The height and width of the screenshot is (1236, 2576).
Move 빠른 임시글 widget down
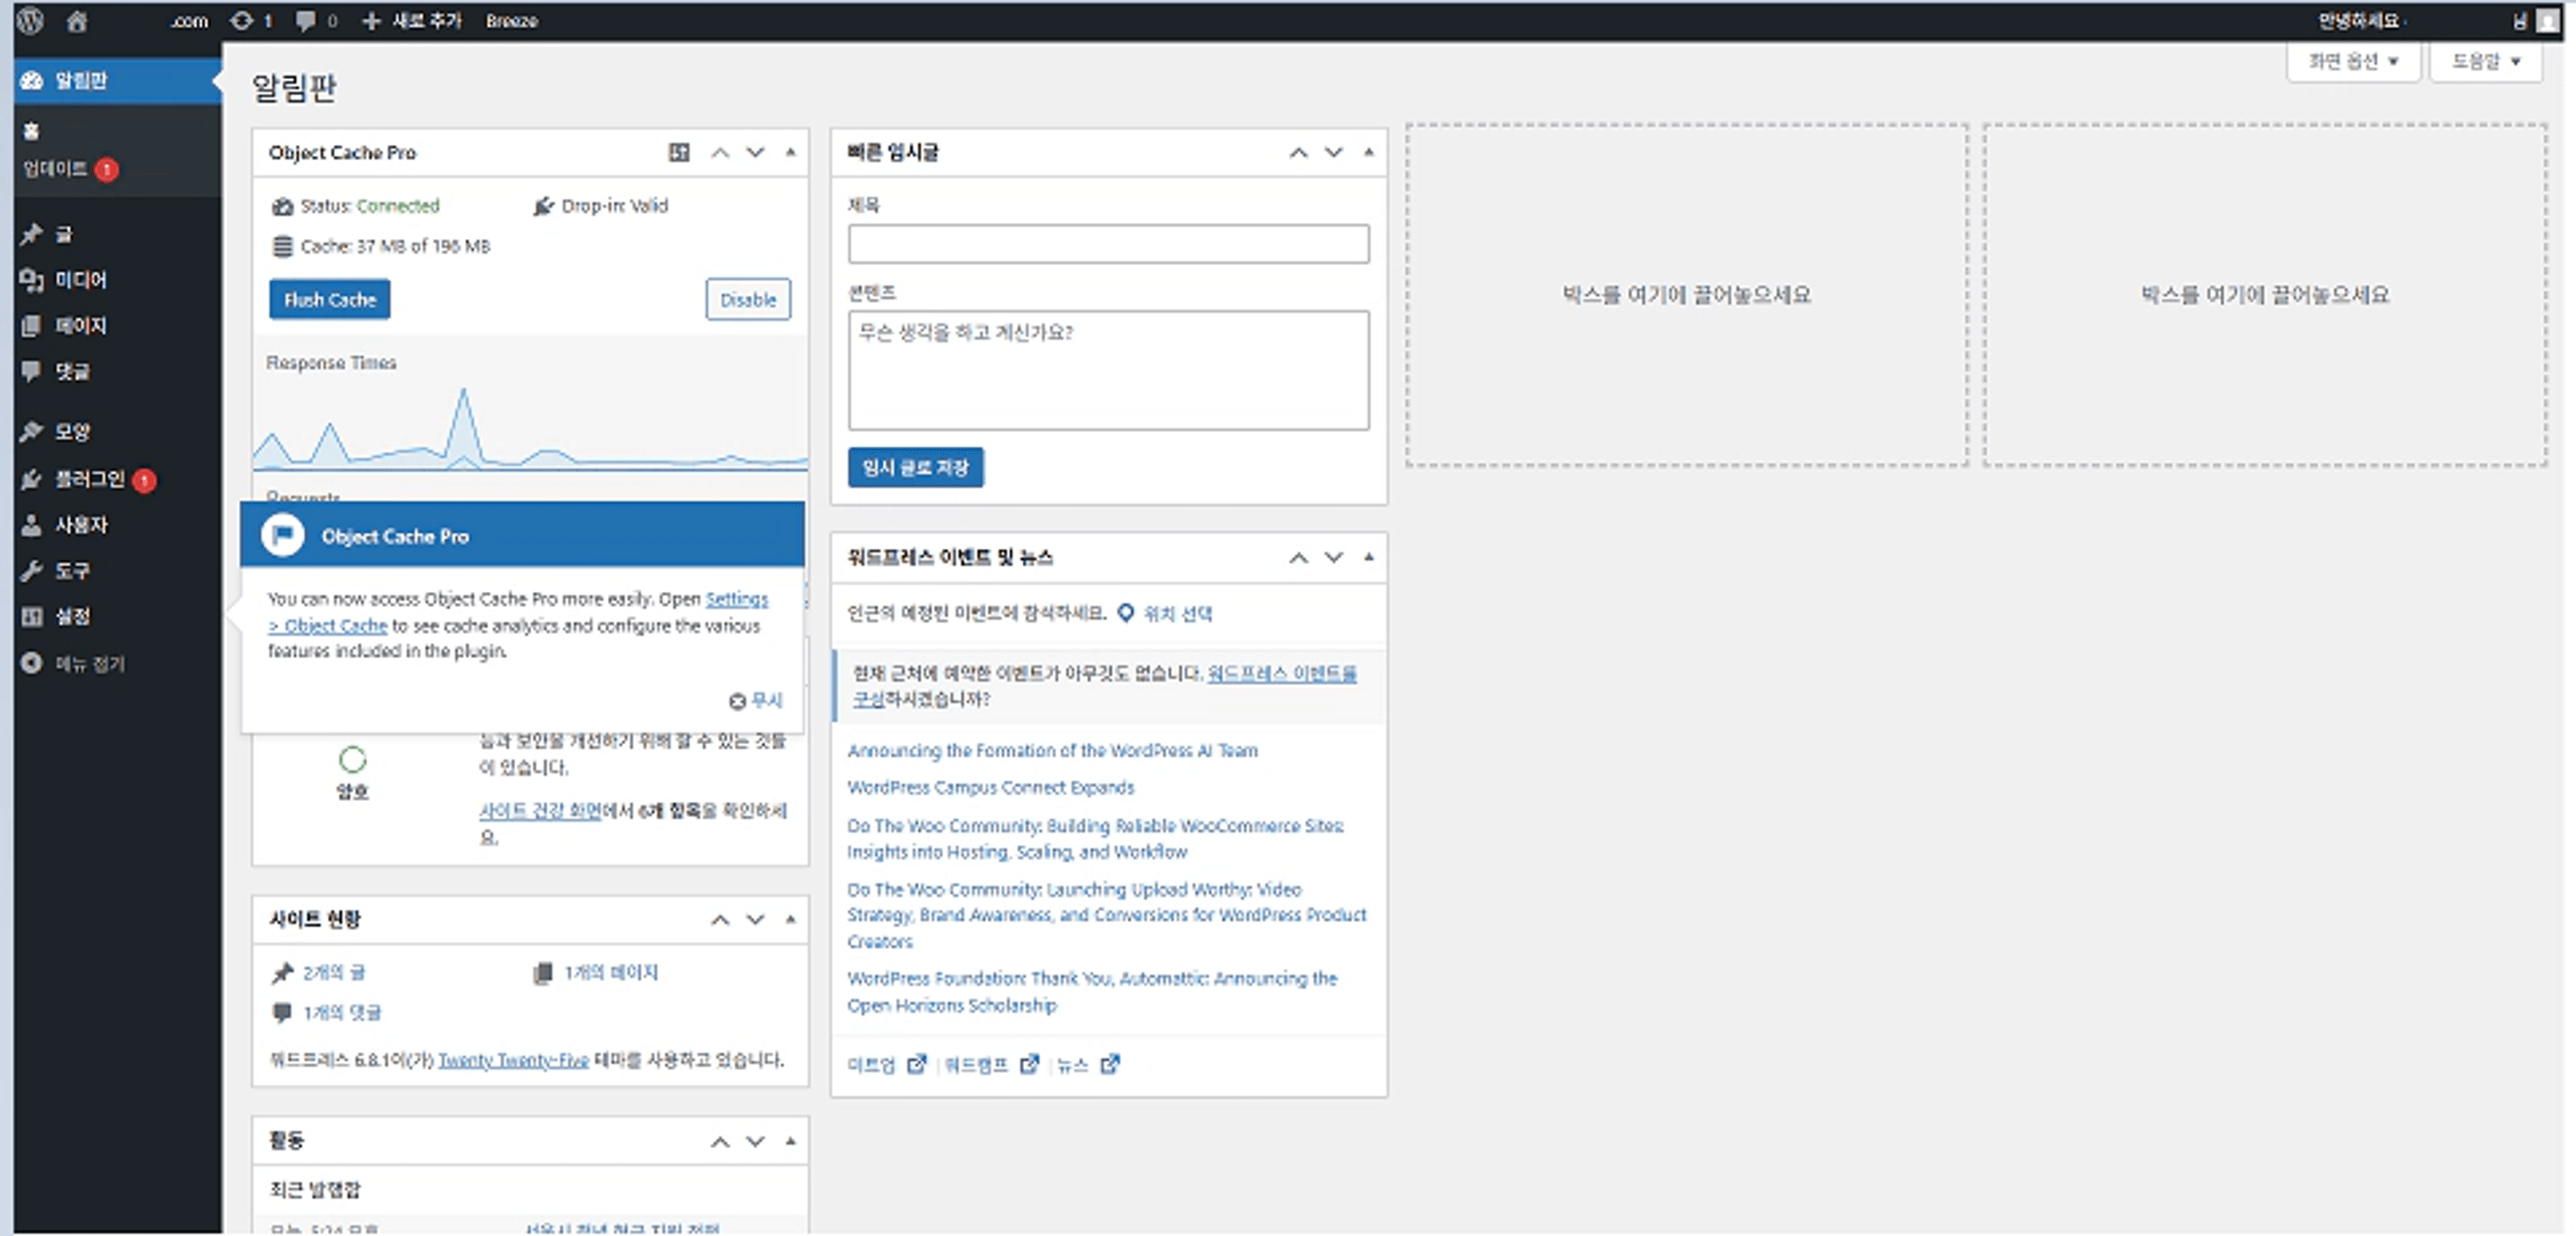(x=1334, y=152)
